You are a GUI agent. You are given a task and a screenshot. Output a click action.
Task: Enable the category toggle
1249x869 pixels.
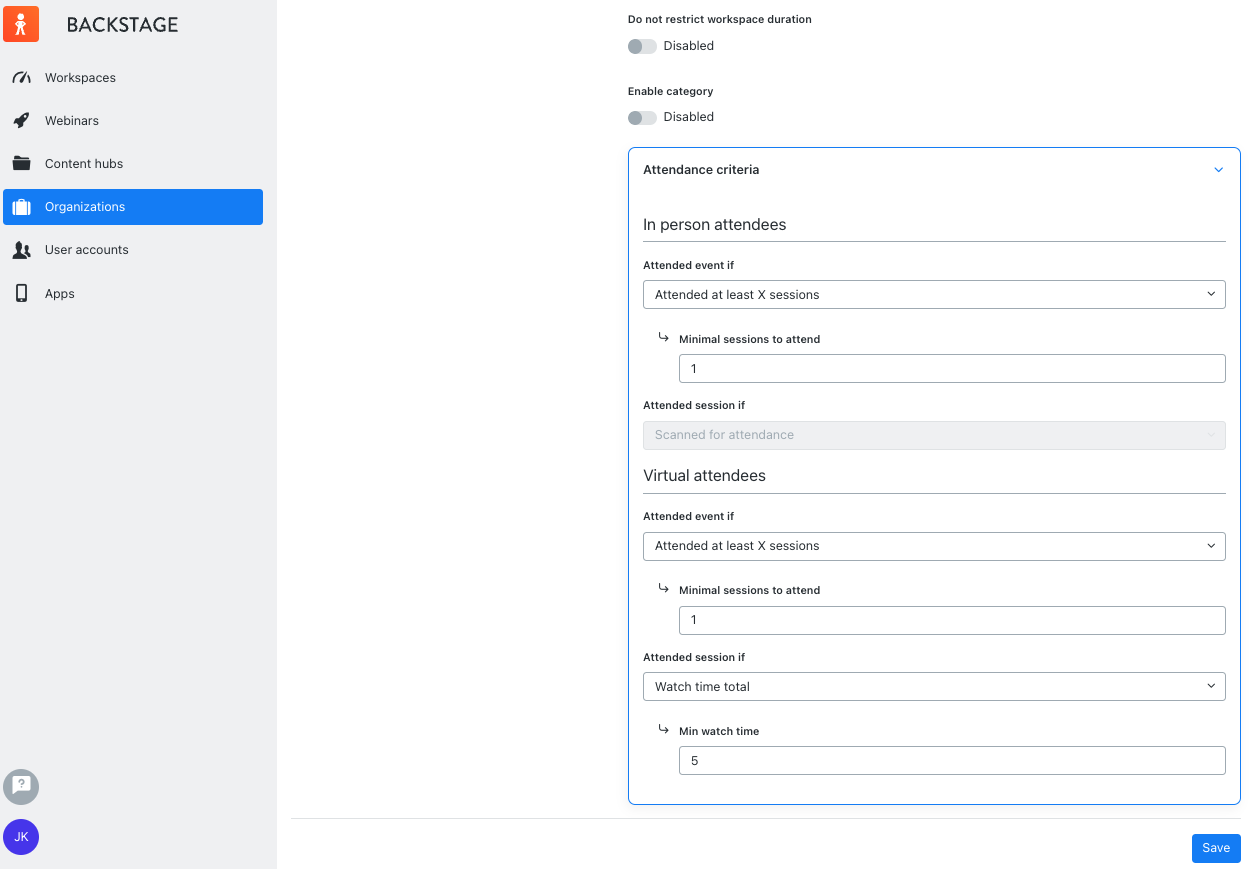click(x=642, y=117)
